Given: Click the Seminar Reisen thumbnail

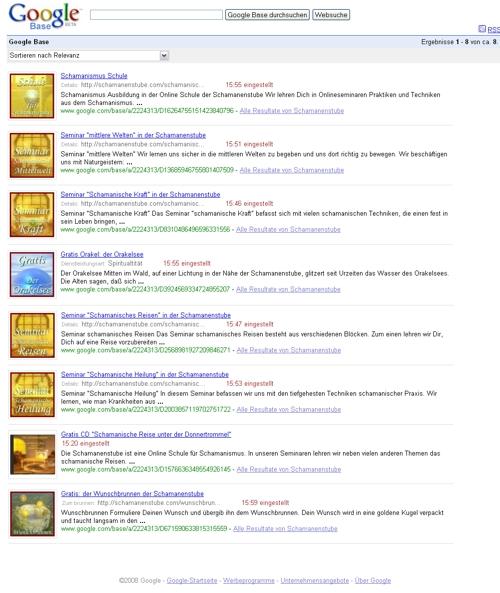Looking at the screenshot, I should (x=32, y=335).
